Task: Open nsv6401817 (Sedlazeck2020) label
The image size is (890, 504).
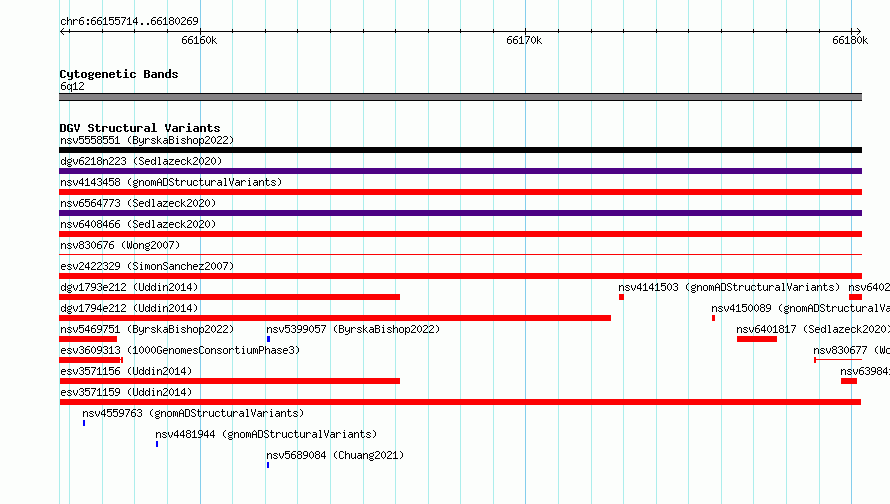Action: click(813, 329)
